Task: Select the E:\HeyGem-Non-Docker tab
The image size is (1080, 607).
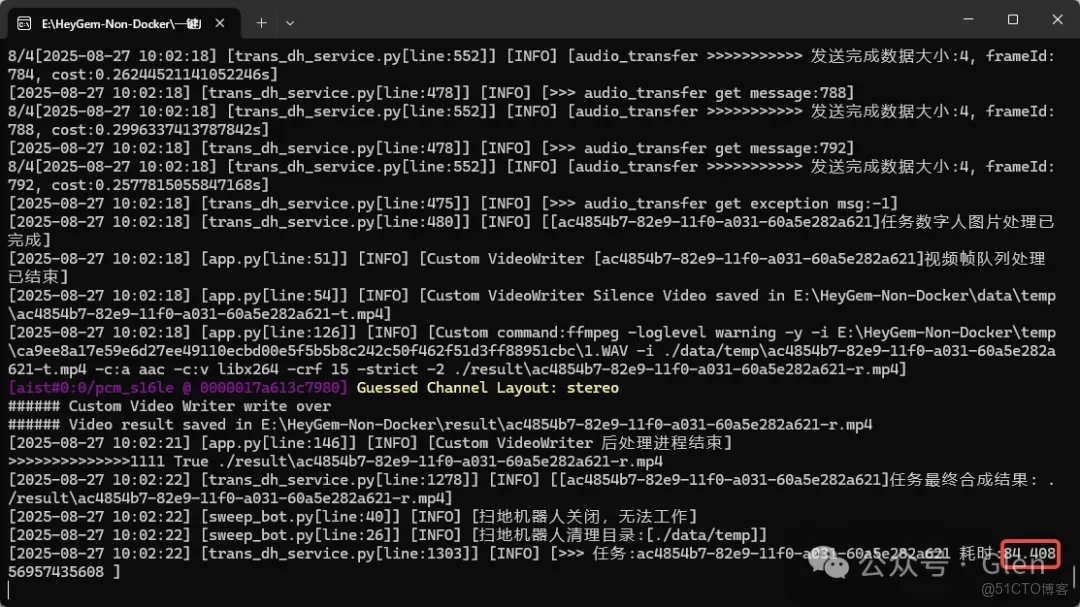Action: click(x=124, y=23)
